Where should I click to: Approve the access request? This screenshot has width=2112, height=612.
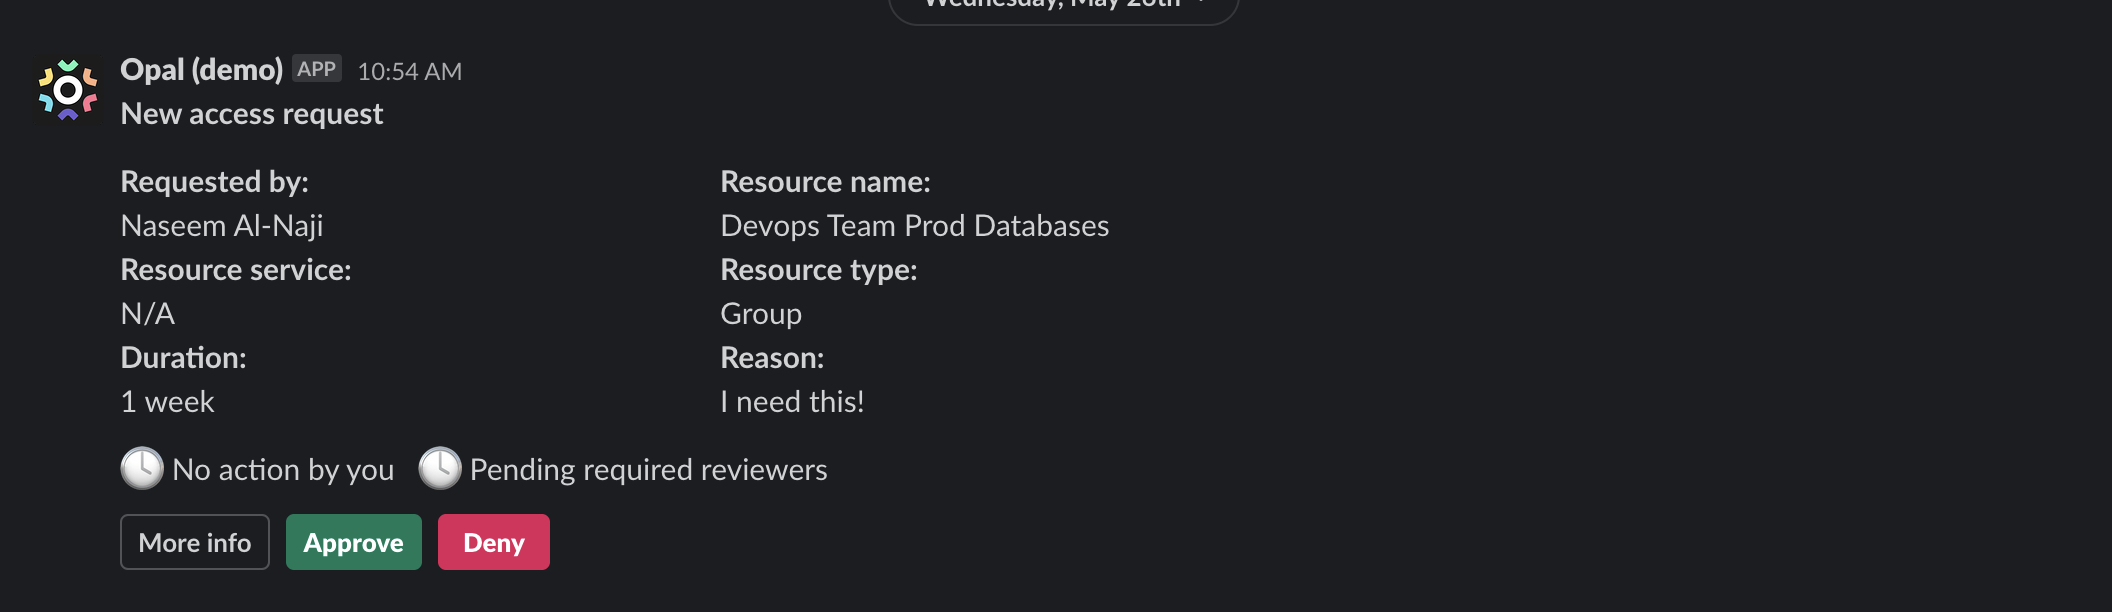[354, 542]
